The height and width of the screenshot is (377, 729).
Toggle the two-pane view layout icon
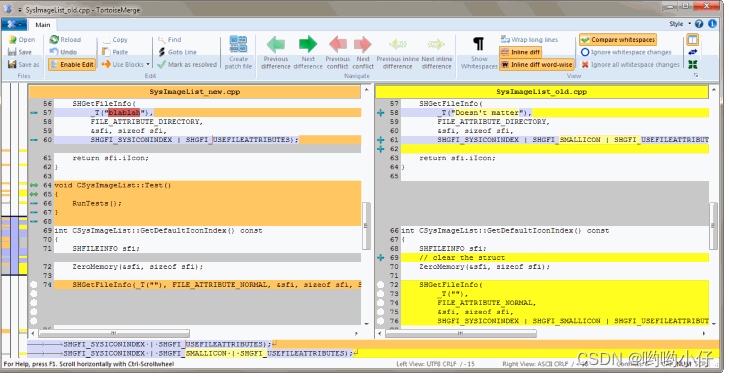[x=693, y=40]
